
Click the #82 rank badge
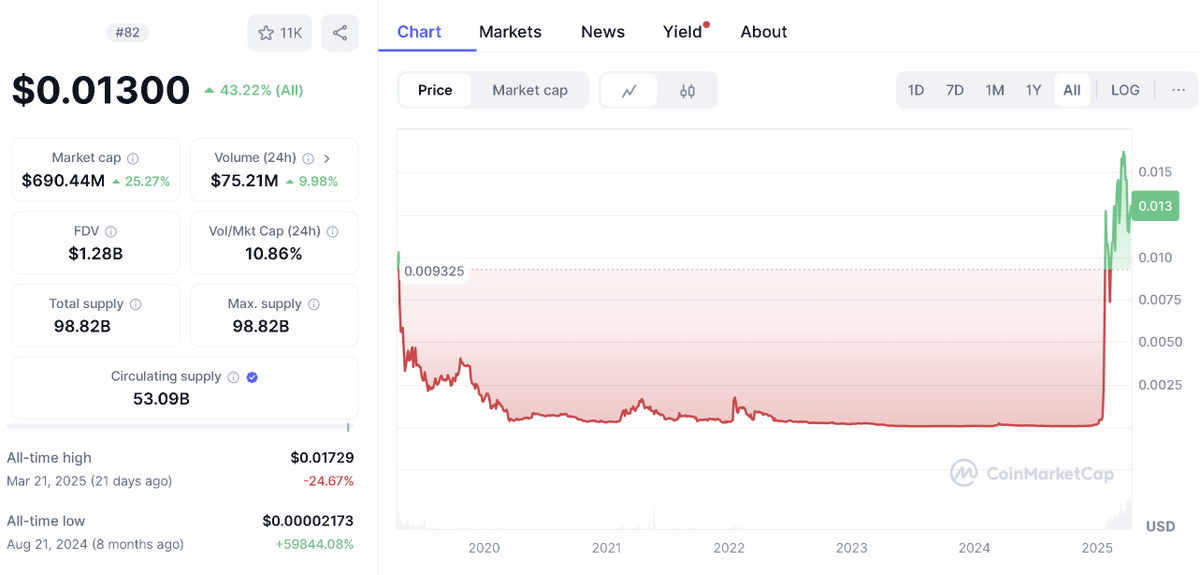point(125,33)
